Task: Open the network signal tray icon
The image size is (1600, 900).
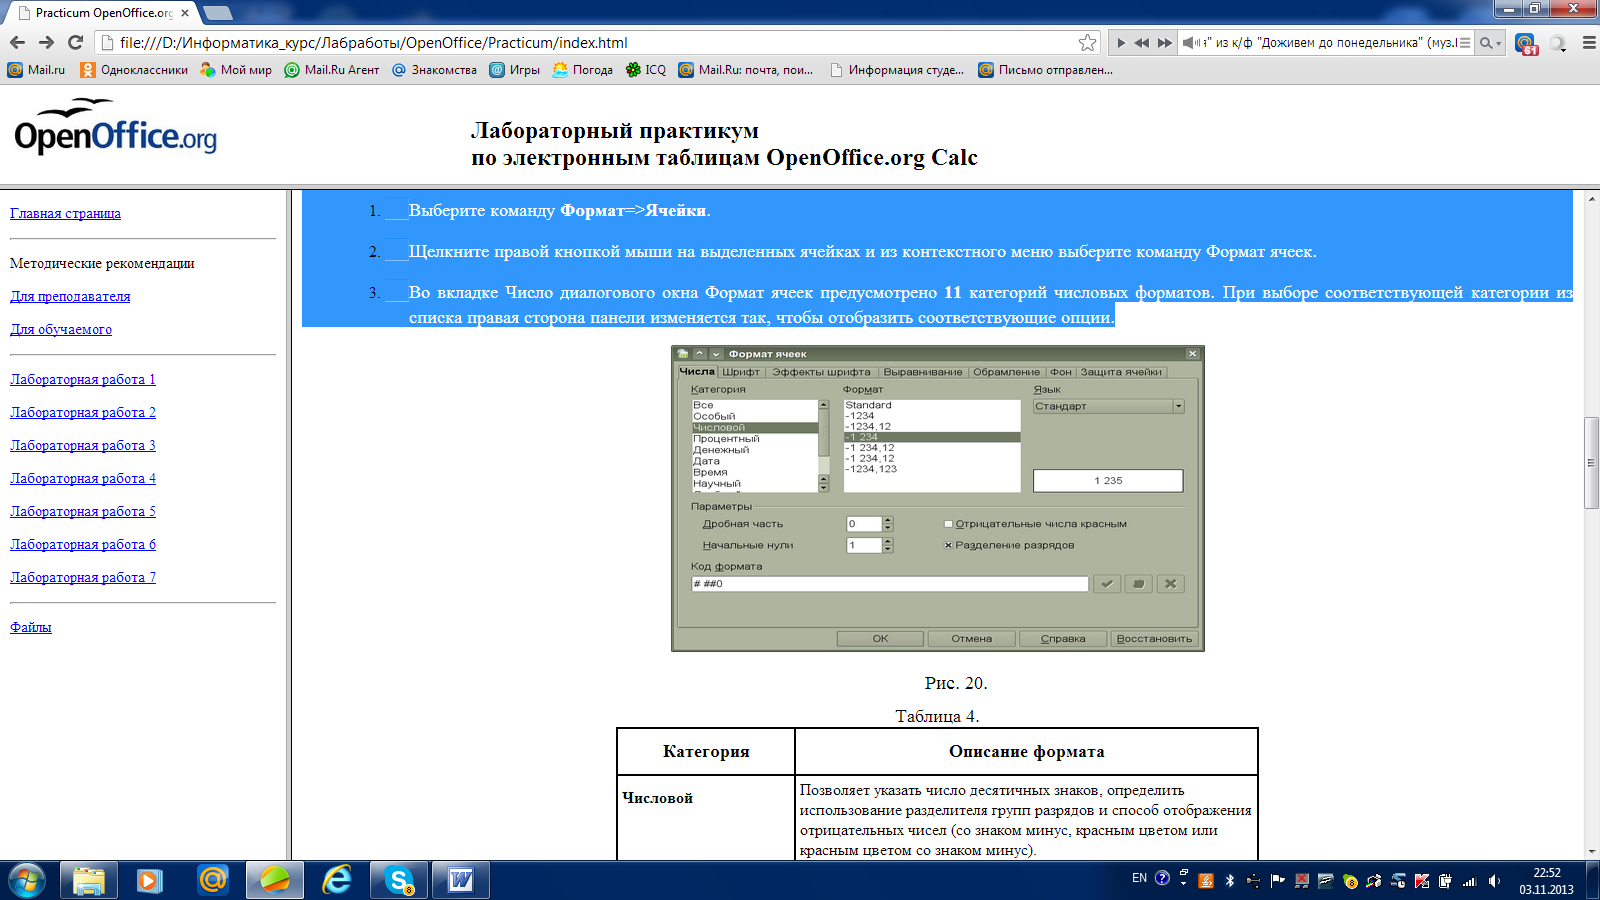Action: click(1469, 881)
